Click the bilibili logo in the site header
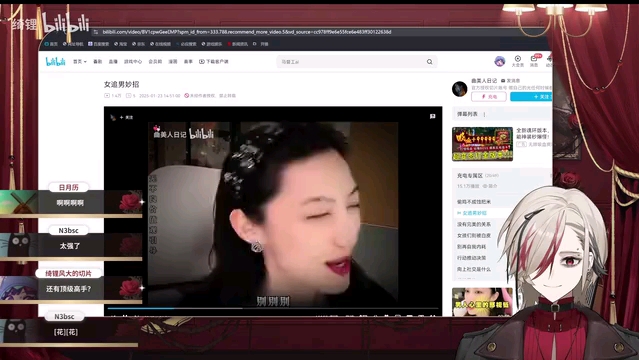Viewport: 639px width, 360px height. (x=55, y=62)
